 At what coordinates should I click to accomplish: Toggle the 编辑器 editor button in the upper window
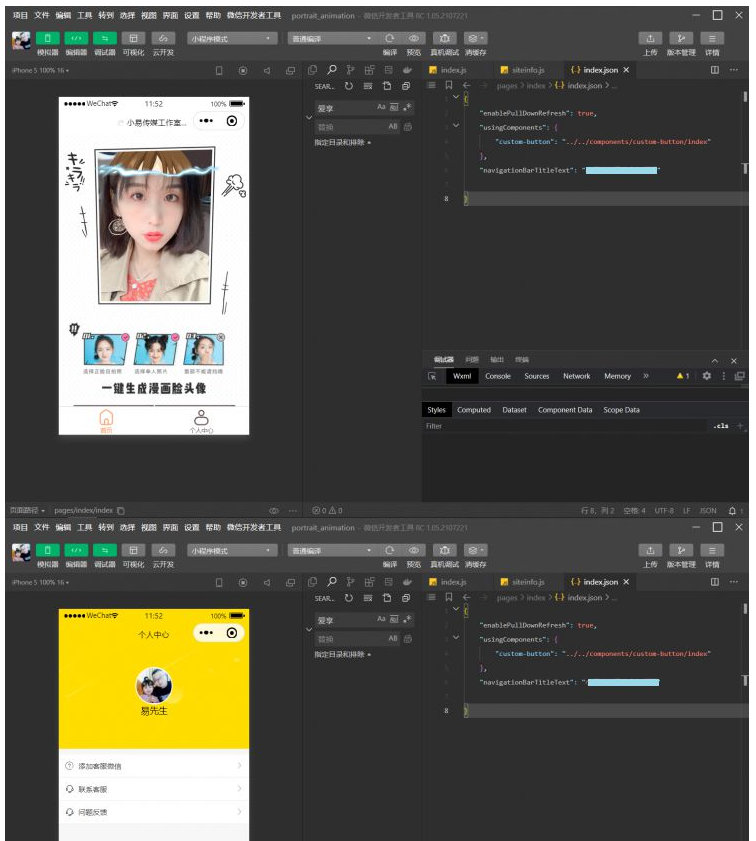click(x=76, y=38)
